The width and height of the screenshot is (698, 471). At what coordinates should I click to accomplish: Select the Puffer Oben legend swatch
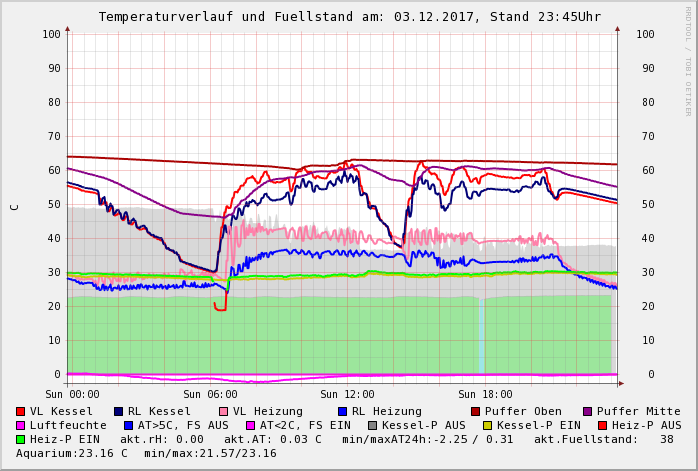[x=476, y=411]
